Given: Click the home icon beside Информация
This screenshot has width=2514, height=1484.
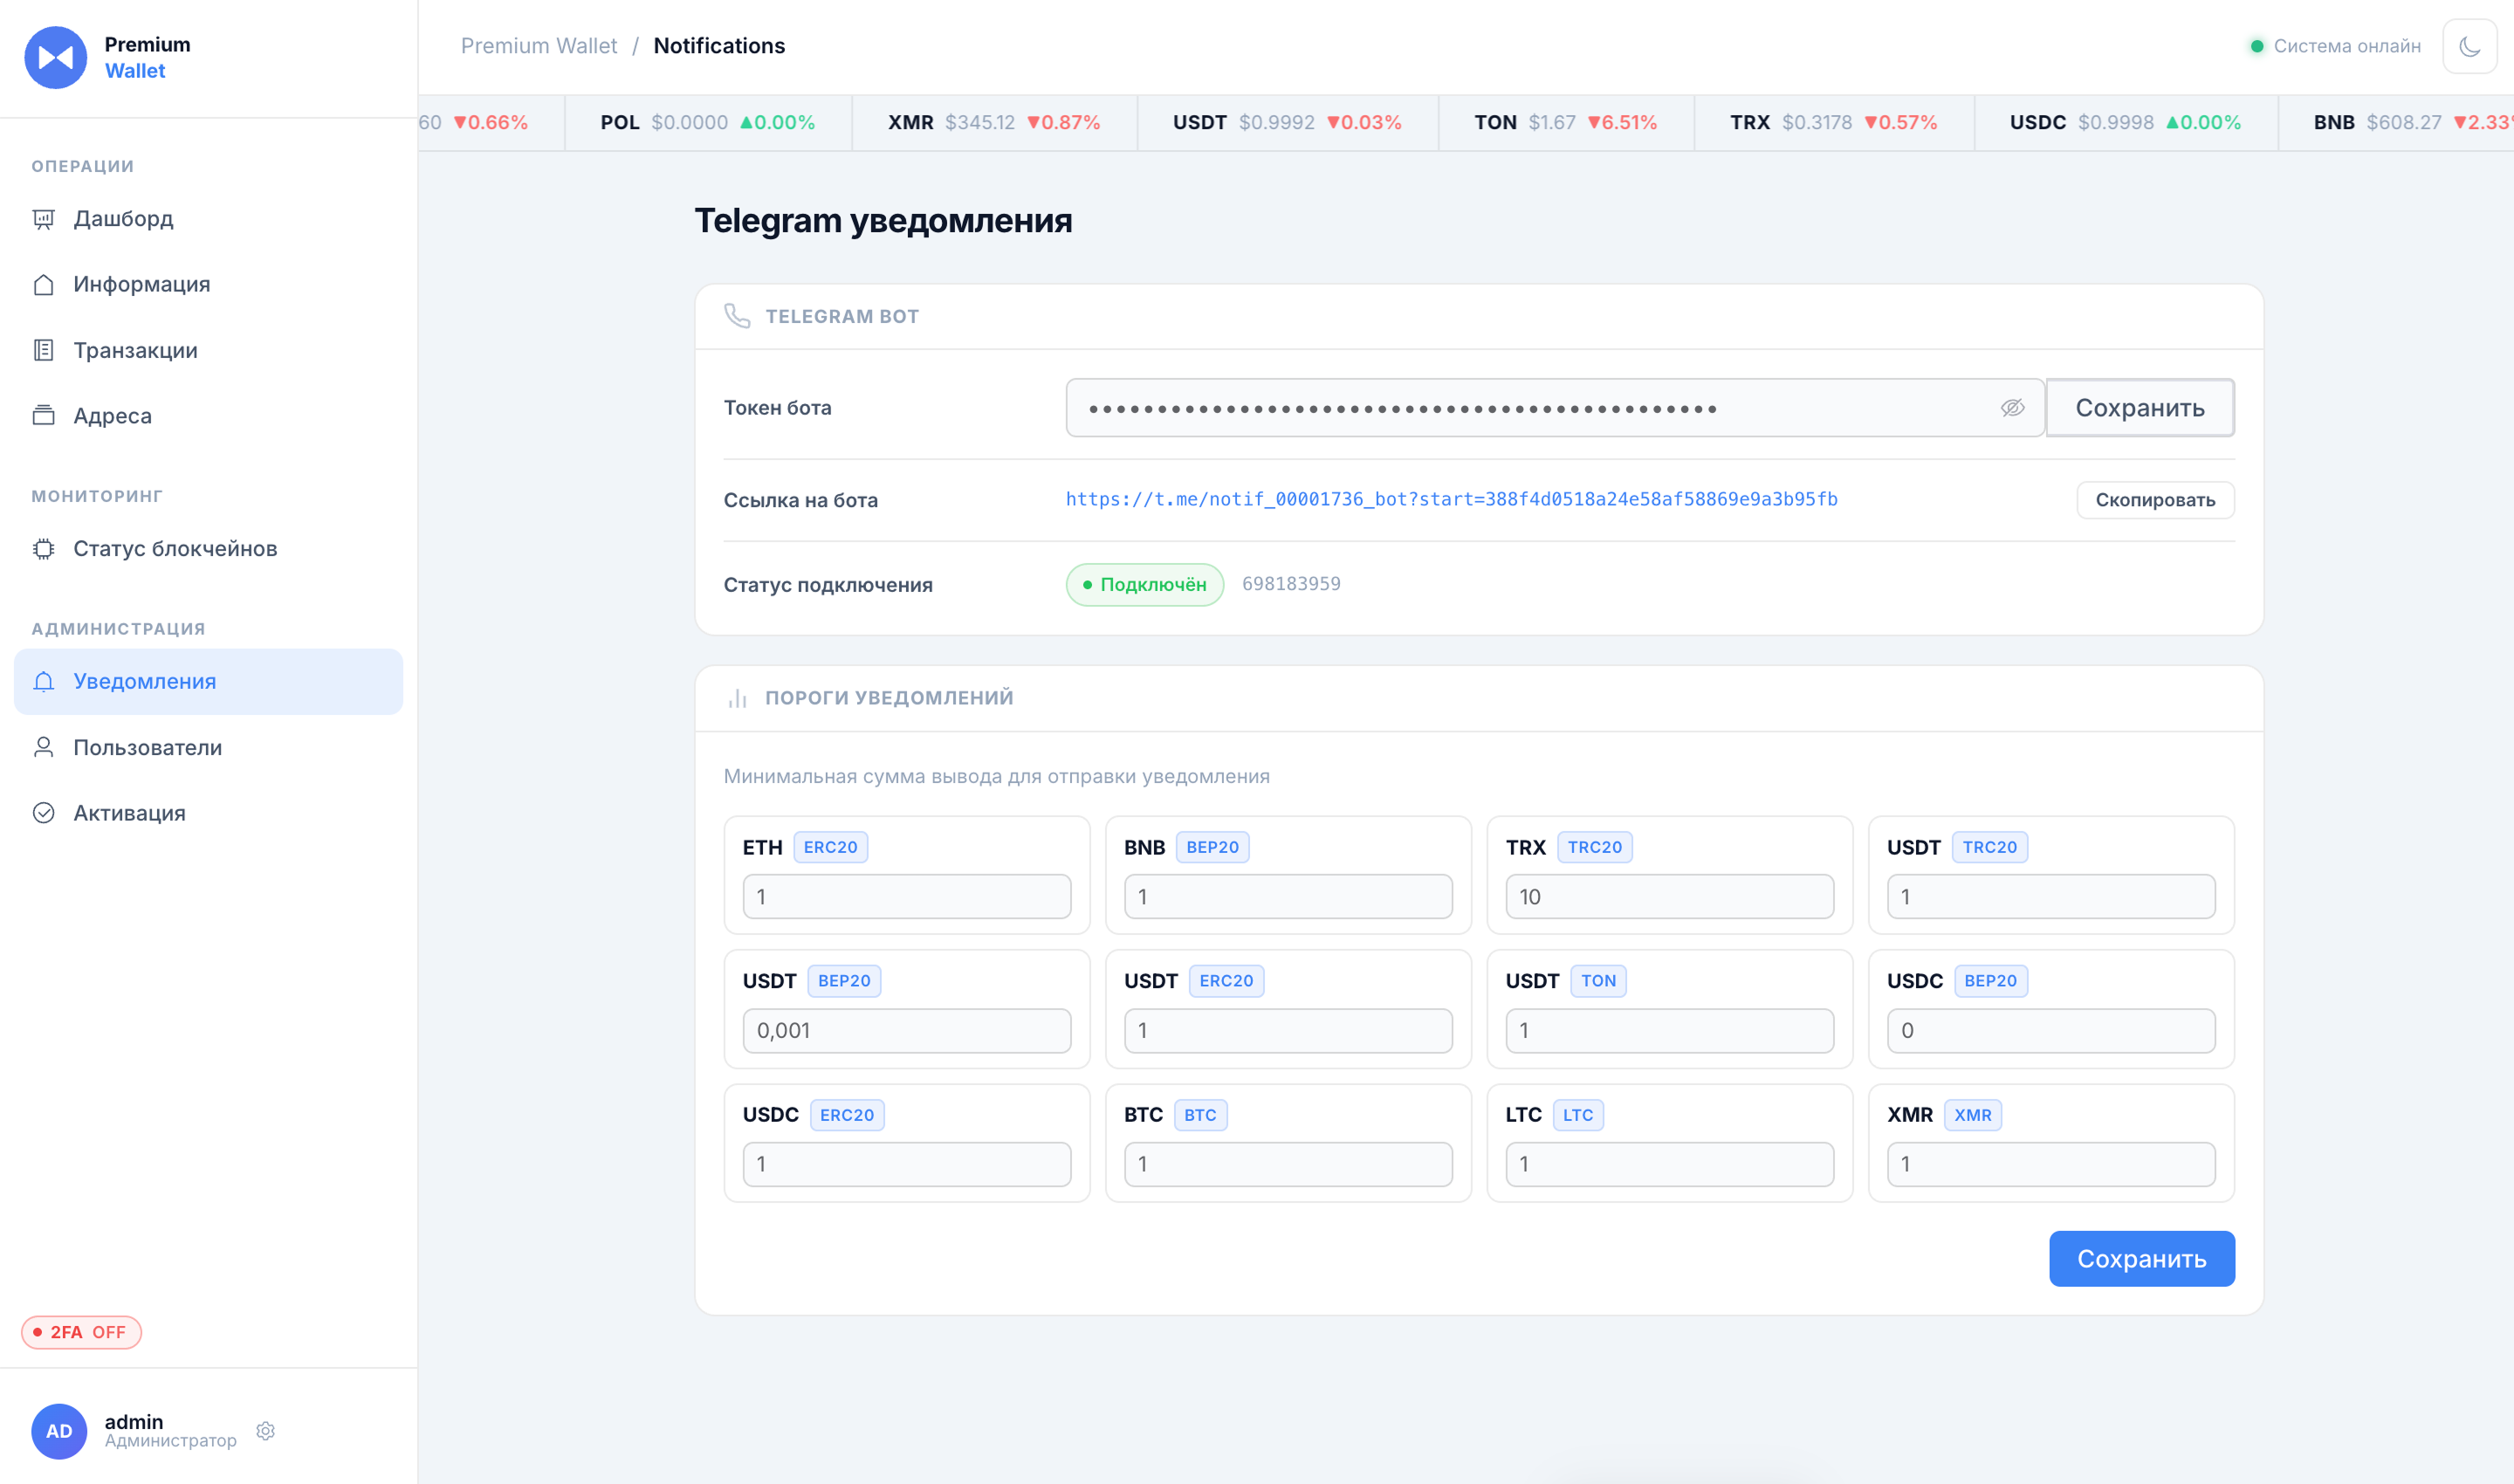Looking at the screenshot, I should (43, 284).
